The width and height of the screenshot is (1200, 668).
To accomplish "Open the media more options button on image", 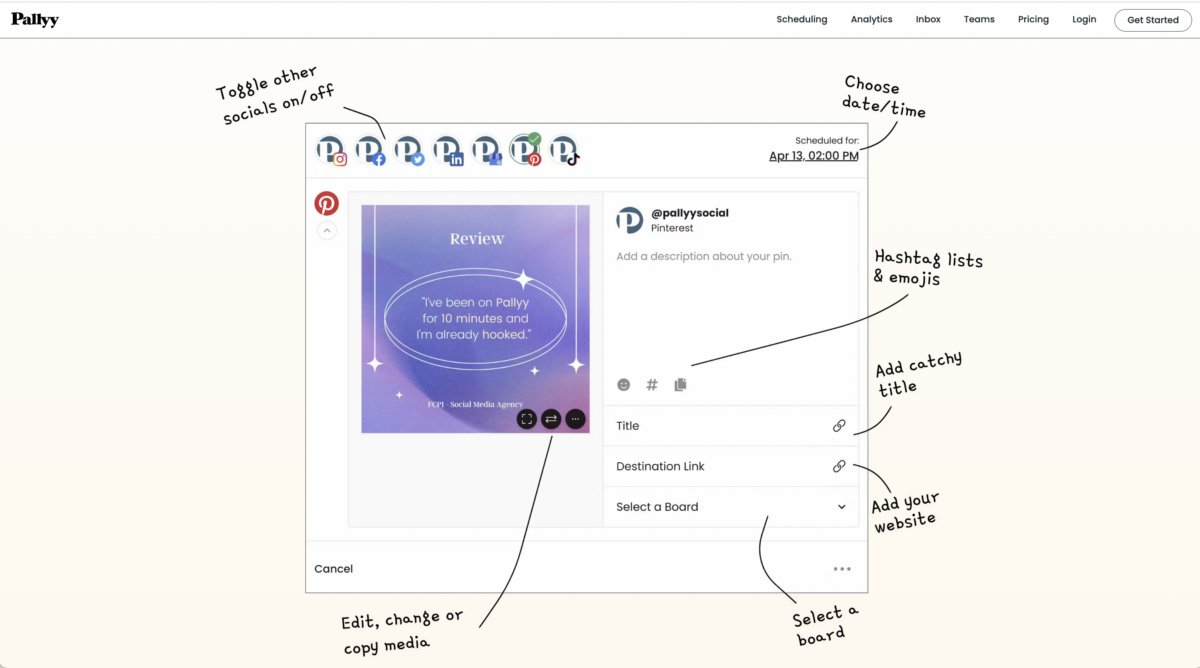I will pos(575,419).
